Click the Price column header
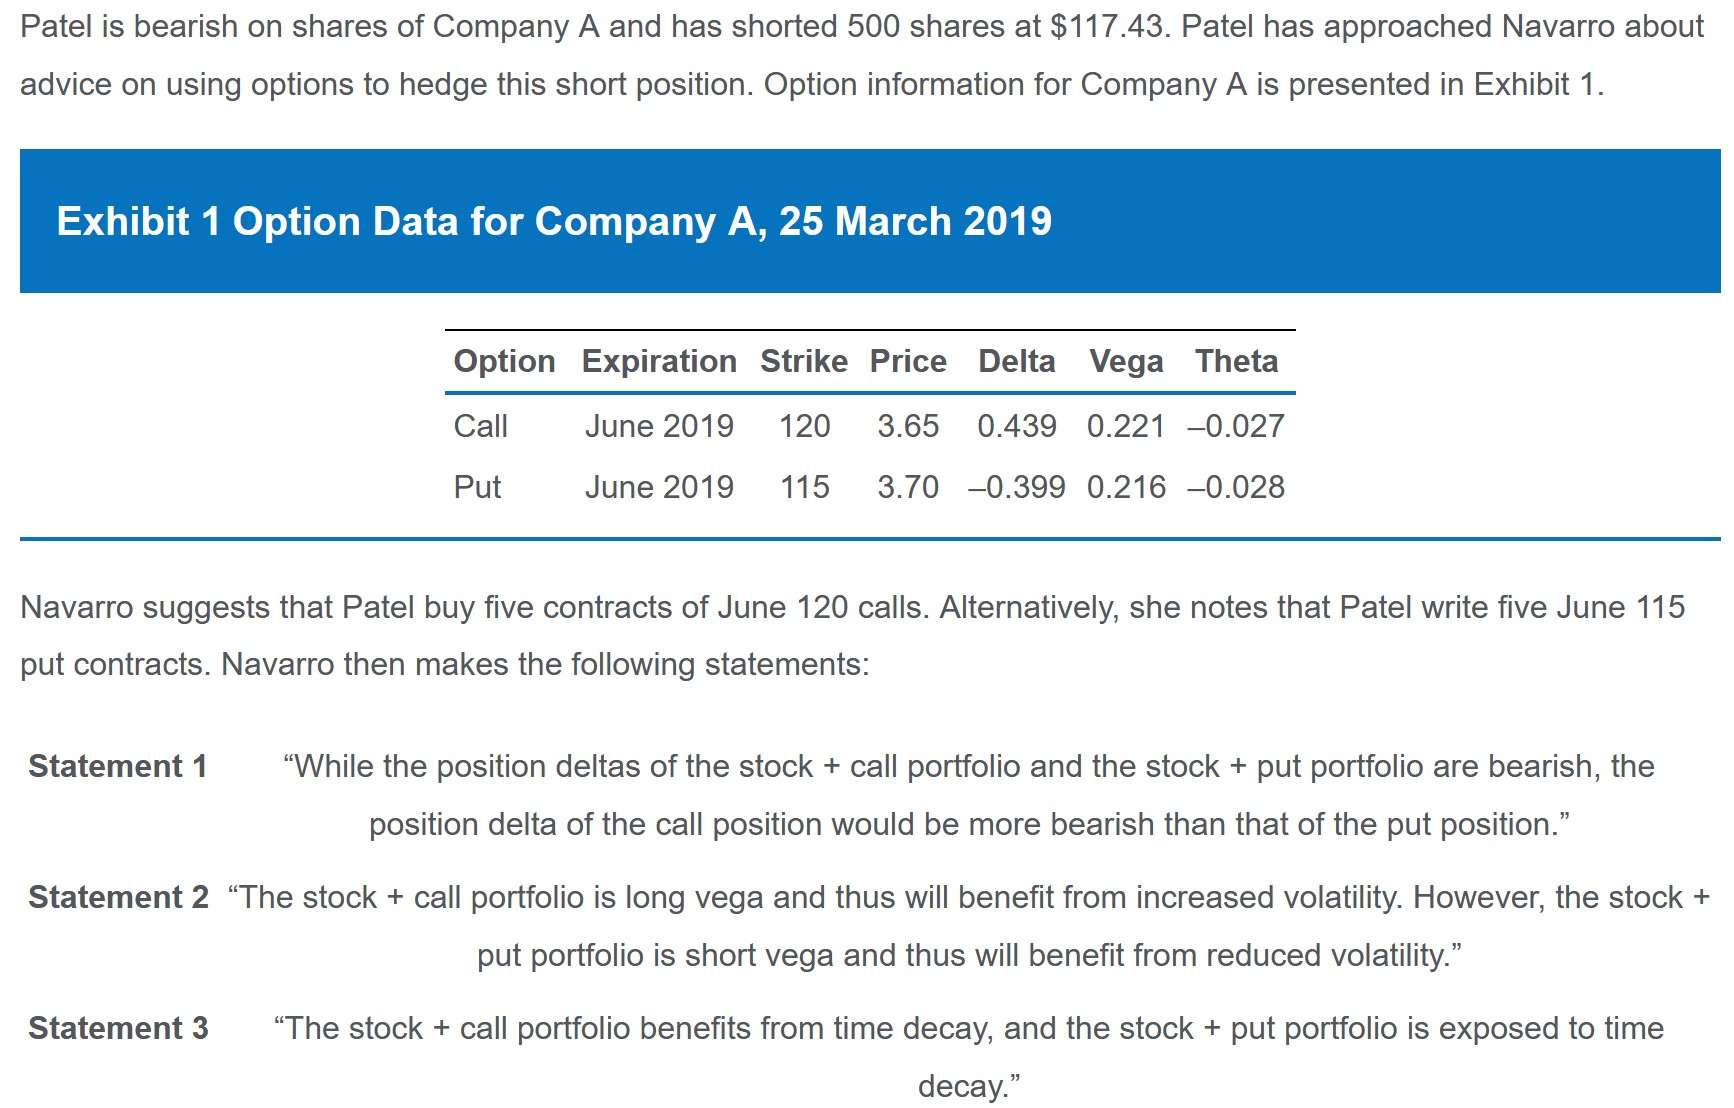Image resolution: width=1734 pixels, height=1108 pixels. tap(908, 361)
